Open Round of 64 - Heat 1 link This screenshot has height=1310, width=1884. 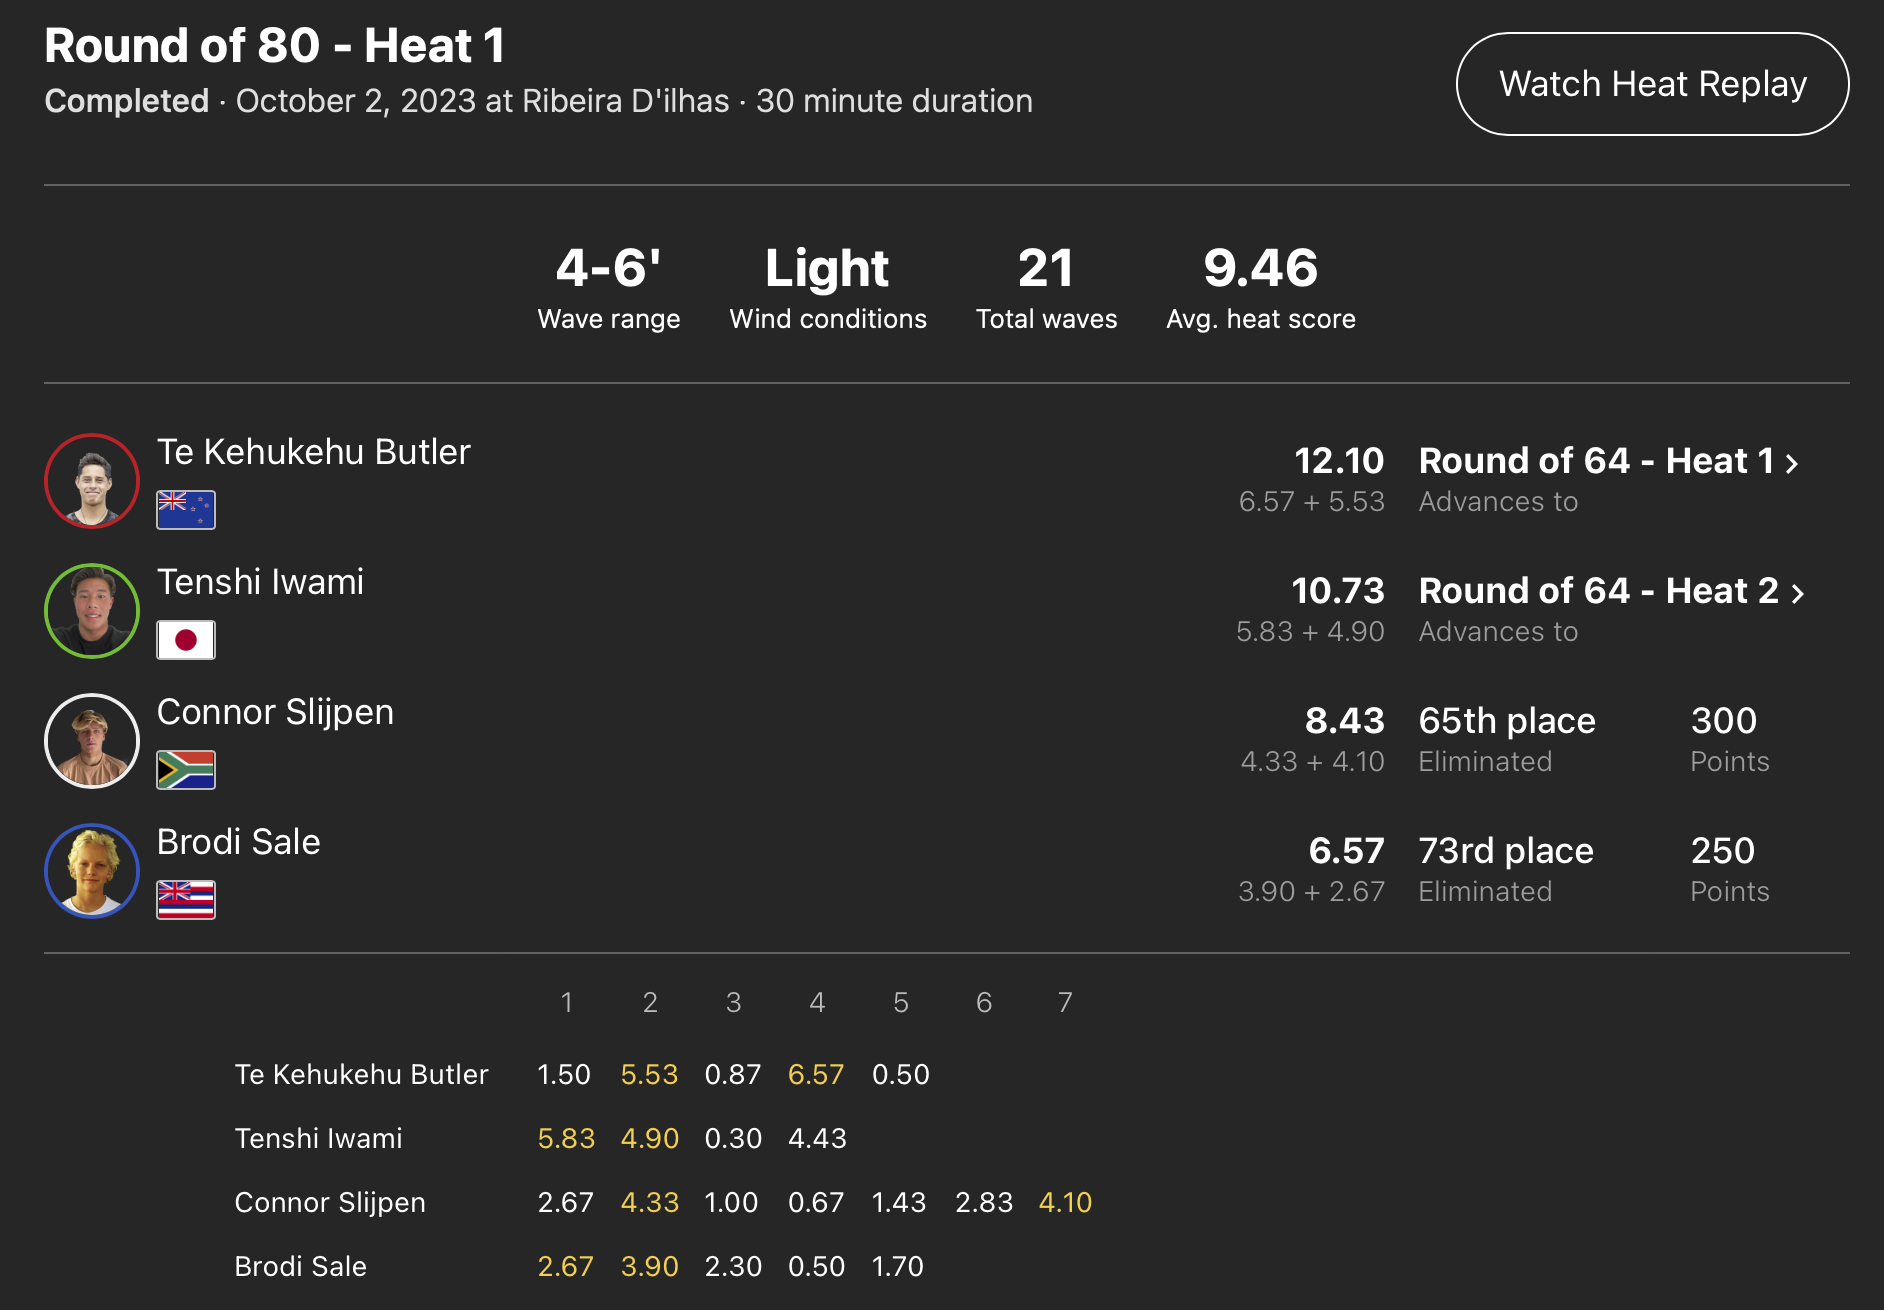[1596, 461]
